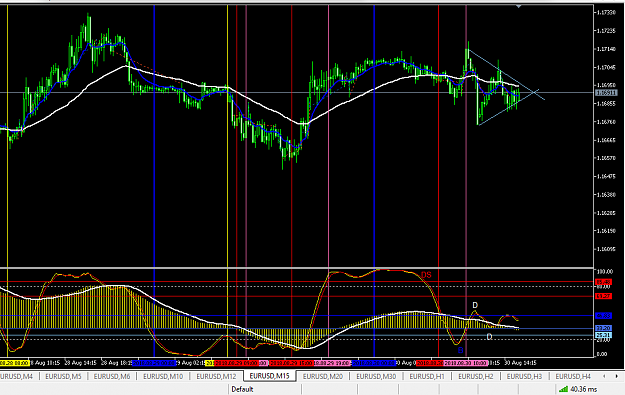Screen dimensions: 625x395
Task: Click the 1.17330 price axis label
Action: 606,13
